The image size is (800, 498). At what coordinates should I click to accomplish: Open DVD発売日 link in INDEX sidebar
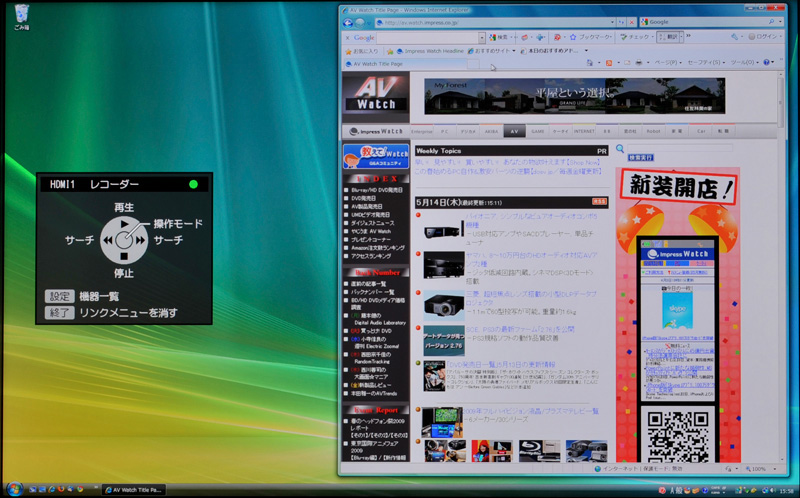(x=364, y=198)
